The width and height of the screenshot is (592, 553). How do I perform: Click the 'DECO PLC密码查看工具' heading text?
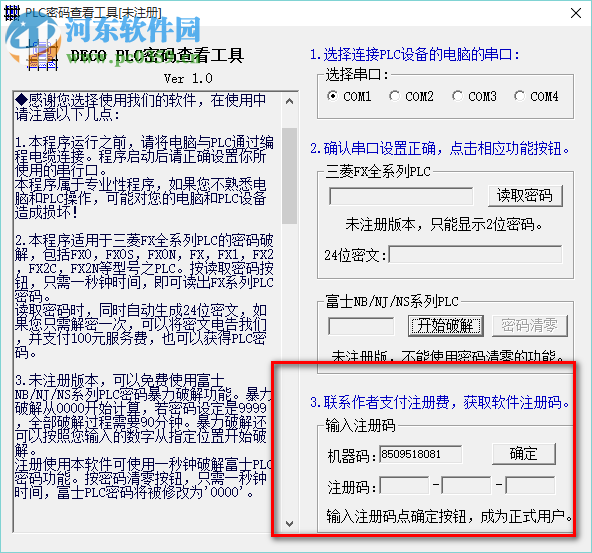157,56
